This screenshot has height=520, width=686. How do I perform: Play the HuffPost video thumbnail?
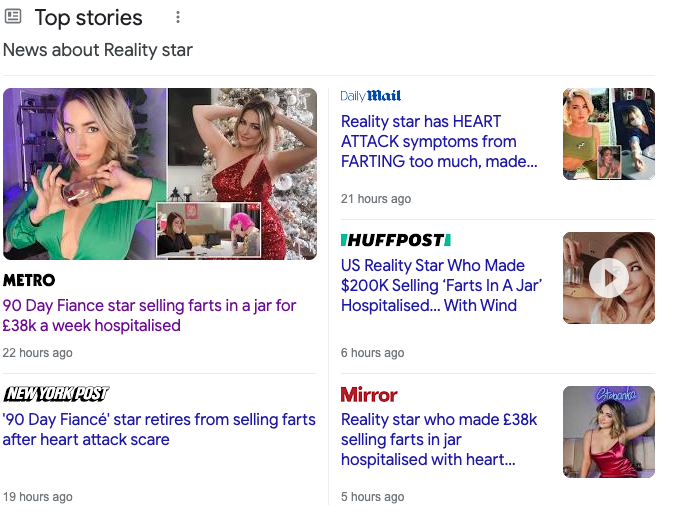(609, 278)
